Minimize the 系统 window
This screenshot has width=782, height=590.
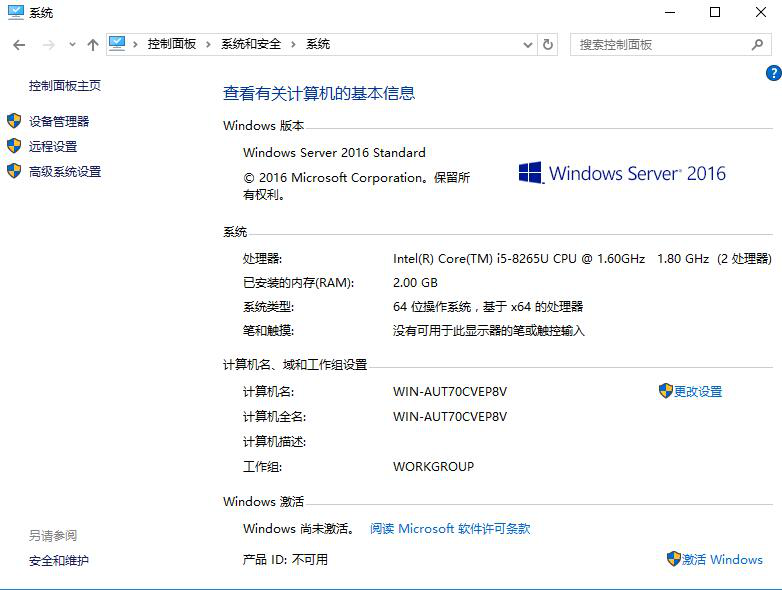(670, 12)
